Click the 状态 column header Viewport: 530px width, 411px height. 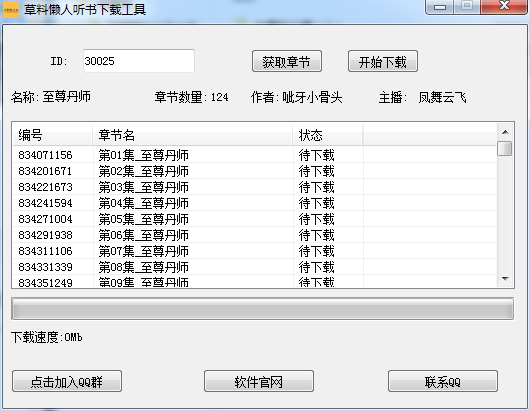tap(328, 135)
